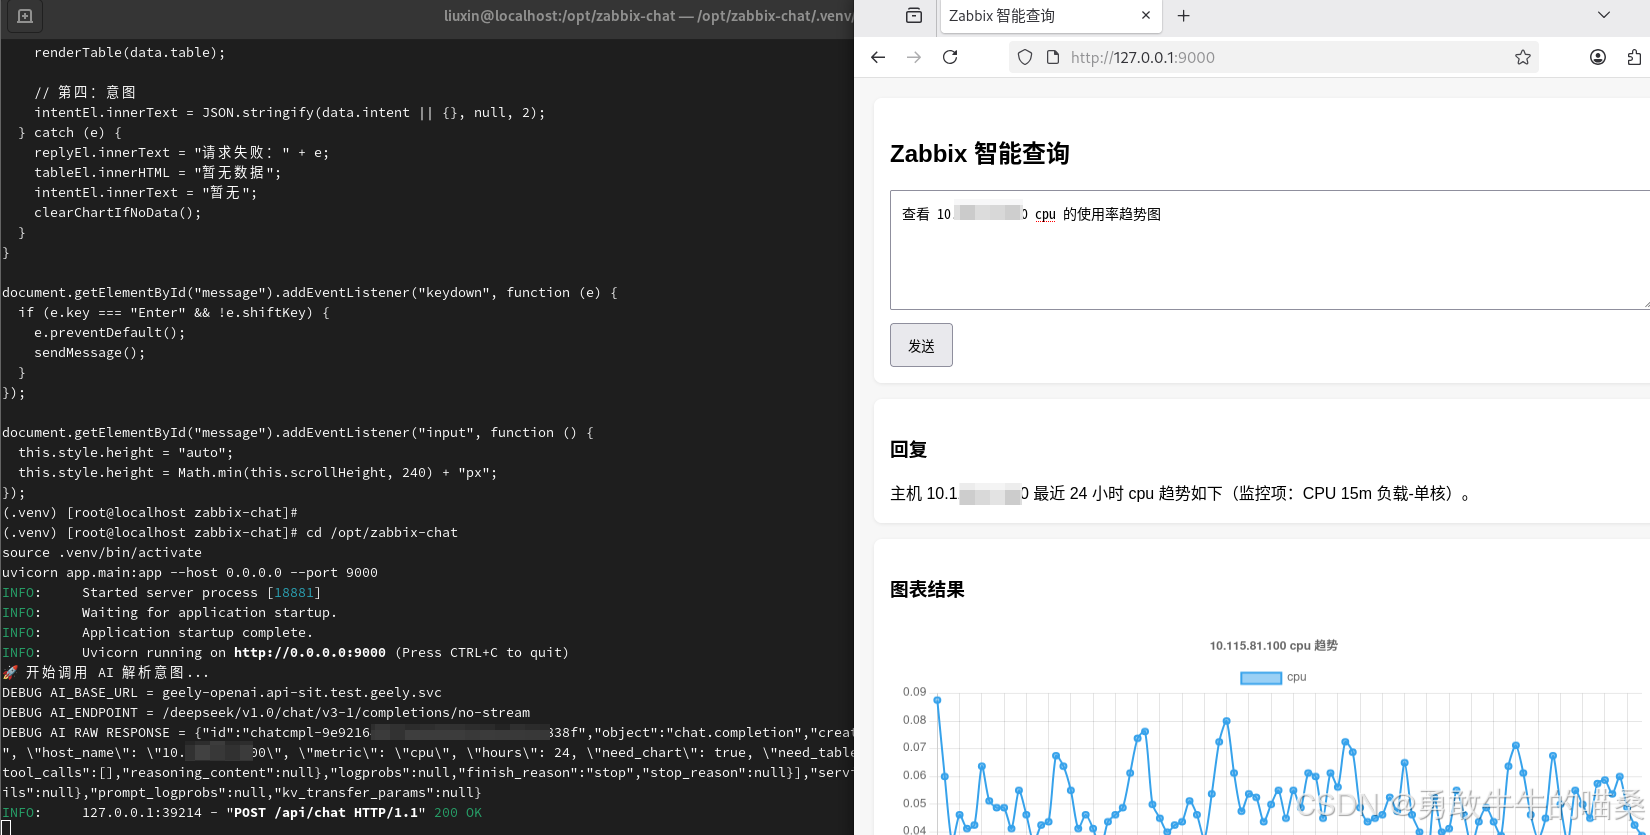Screen dimensions: 1650x835
Task: Click the 'DEBUG AI_ENDPOINT' terminal line
Action: pyautogui.click(x=266, y=713)
